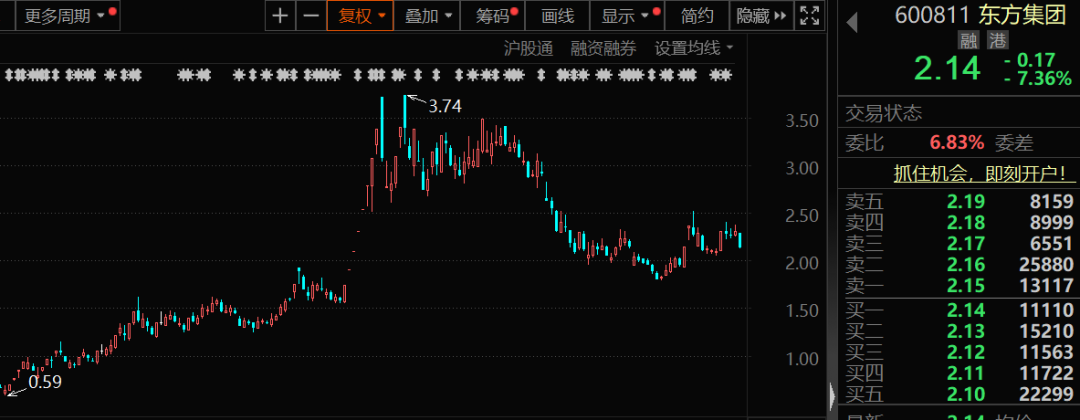The height and width of the screenshot is (420, 1080).
Task: Click 委差 label
Action: [1014, 143]
